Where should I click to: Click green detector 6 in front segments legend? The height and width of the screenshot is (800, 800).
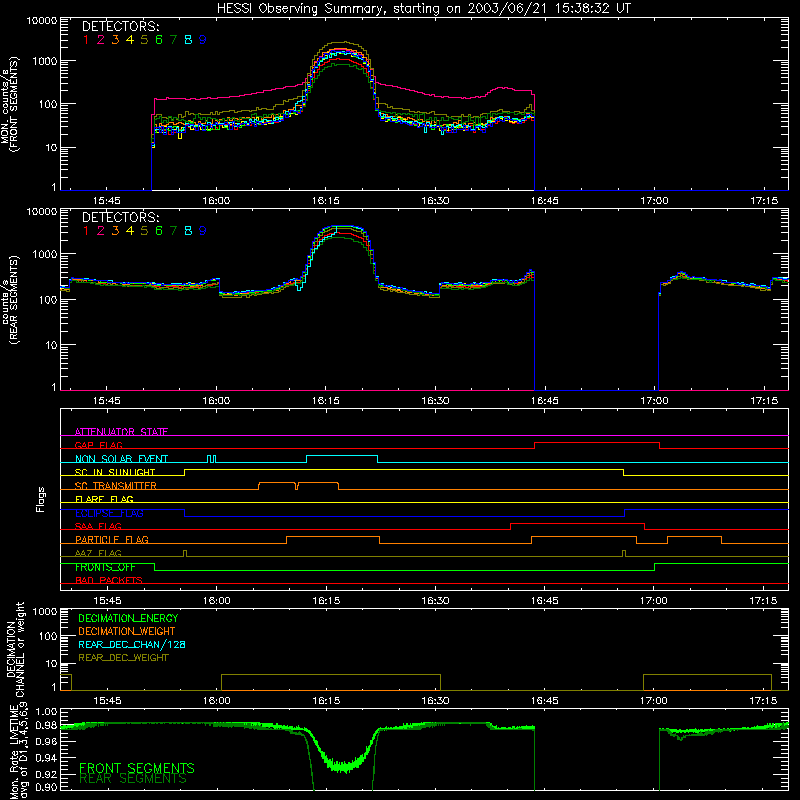point(159,40)
